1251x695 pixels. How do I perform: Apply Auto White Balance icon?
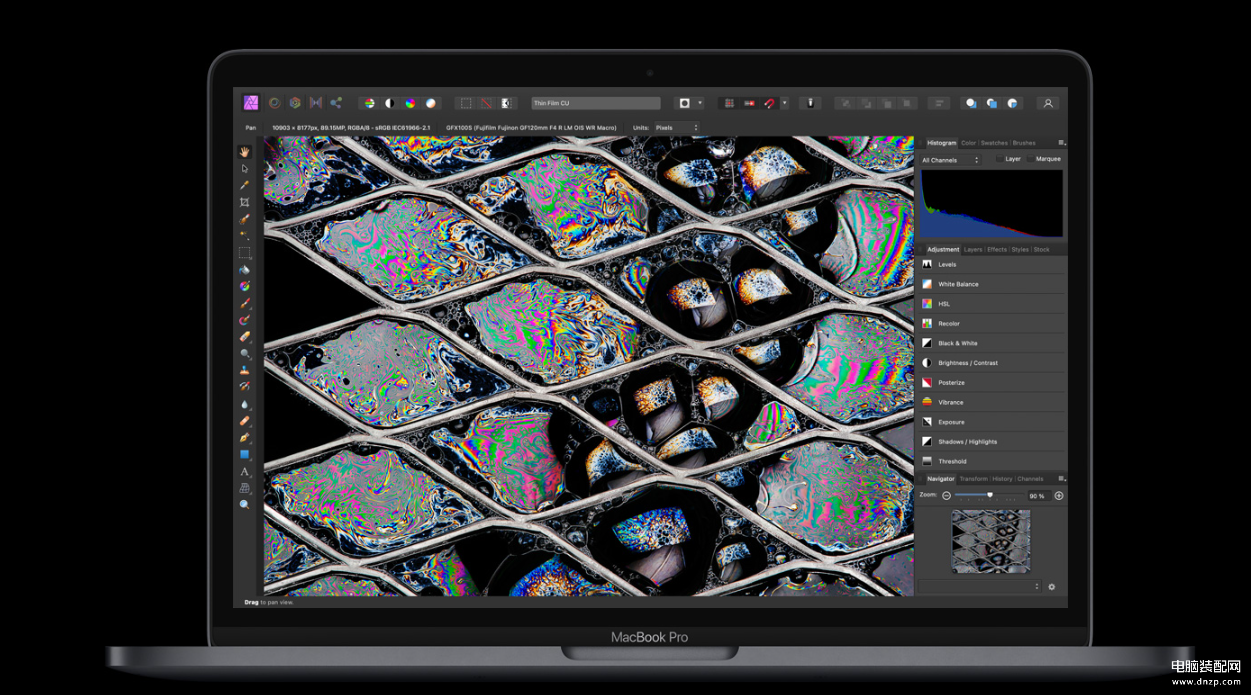click(x=431, y=103)
